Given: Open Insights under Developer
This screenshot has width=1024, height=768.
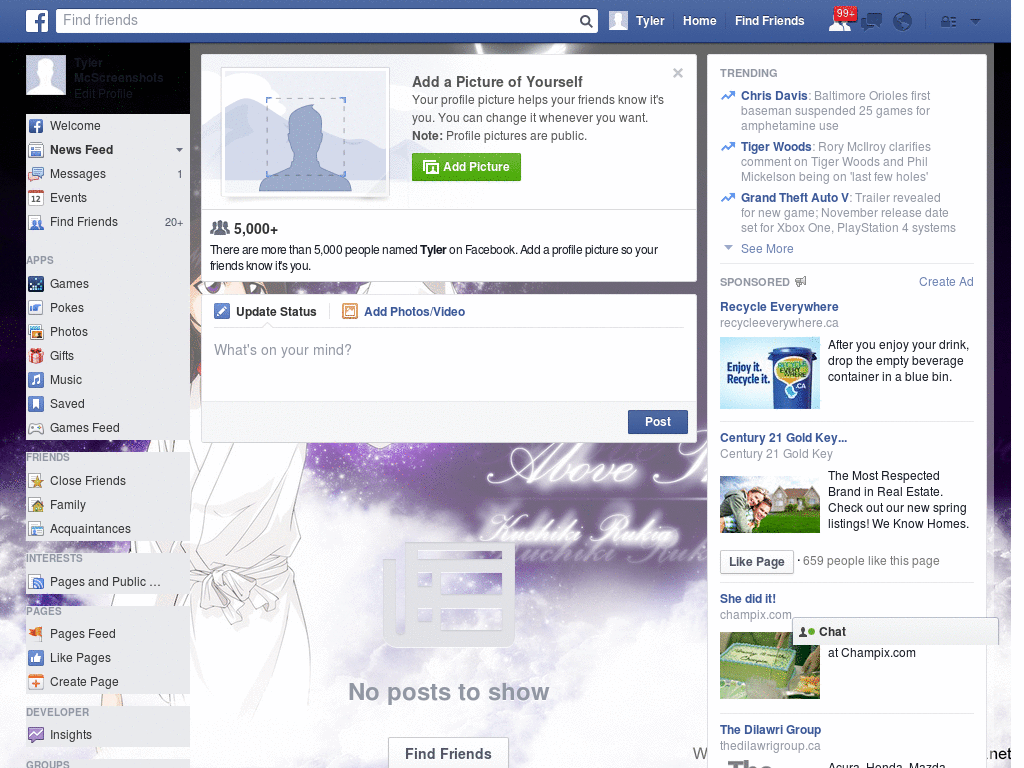Looking at the screenshot, I should 108,735.
